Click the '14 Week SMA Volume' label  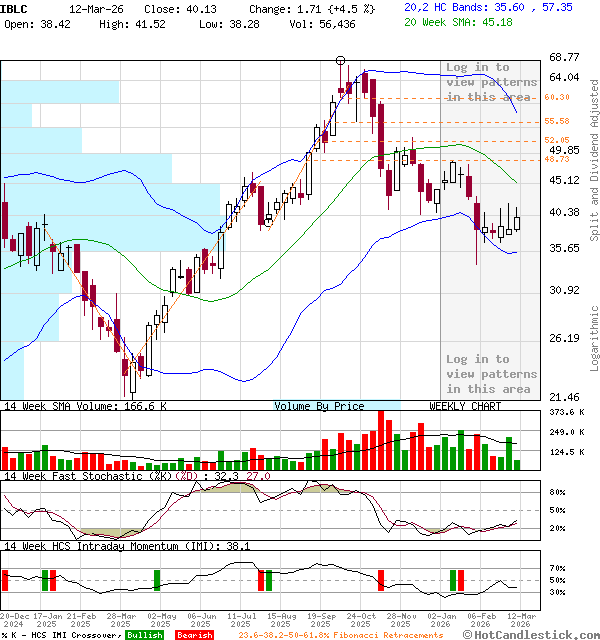tap(70, 406)
